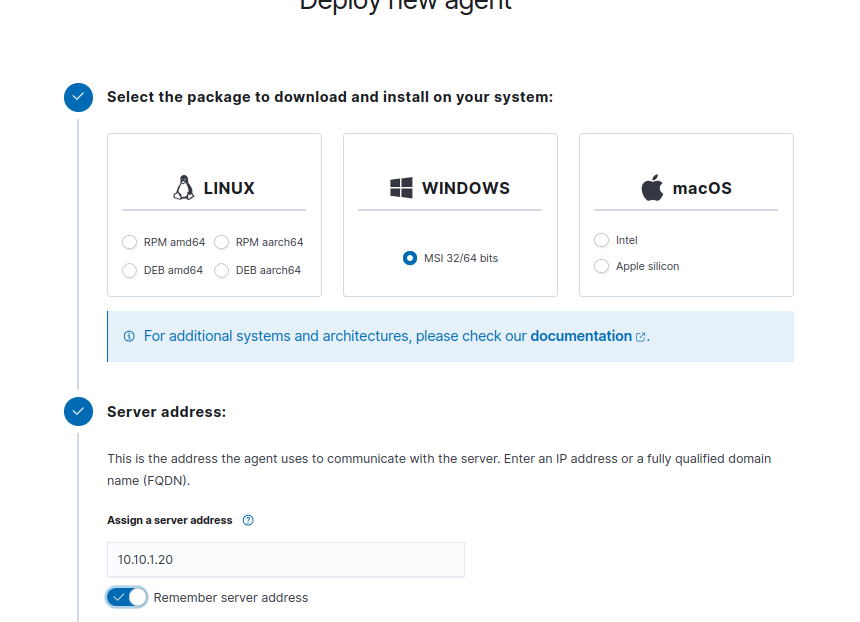This screenshot has height=622, width=860.
Task: Select RPM aarch64 package option
Action: coord(222,242)
